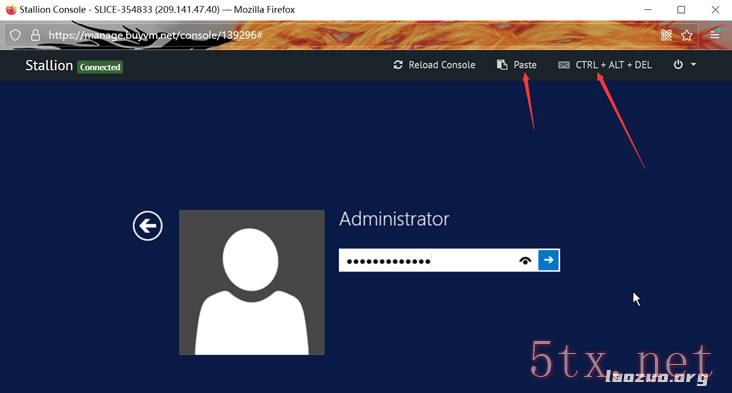732x393 pixels.
Task: Open the power options dropdown
Action: (684, 64)
